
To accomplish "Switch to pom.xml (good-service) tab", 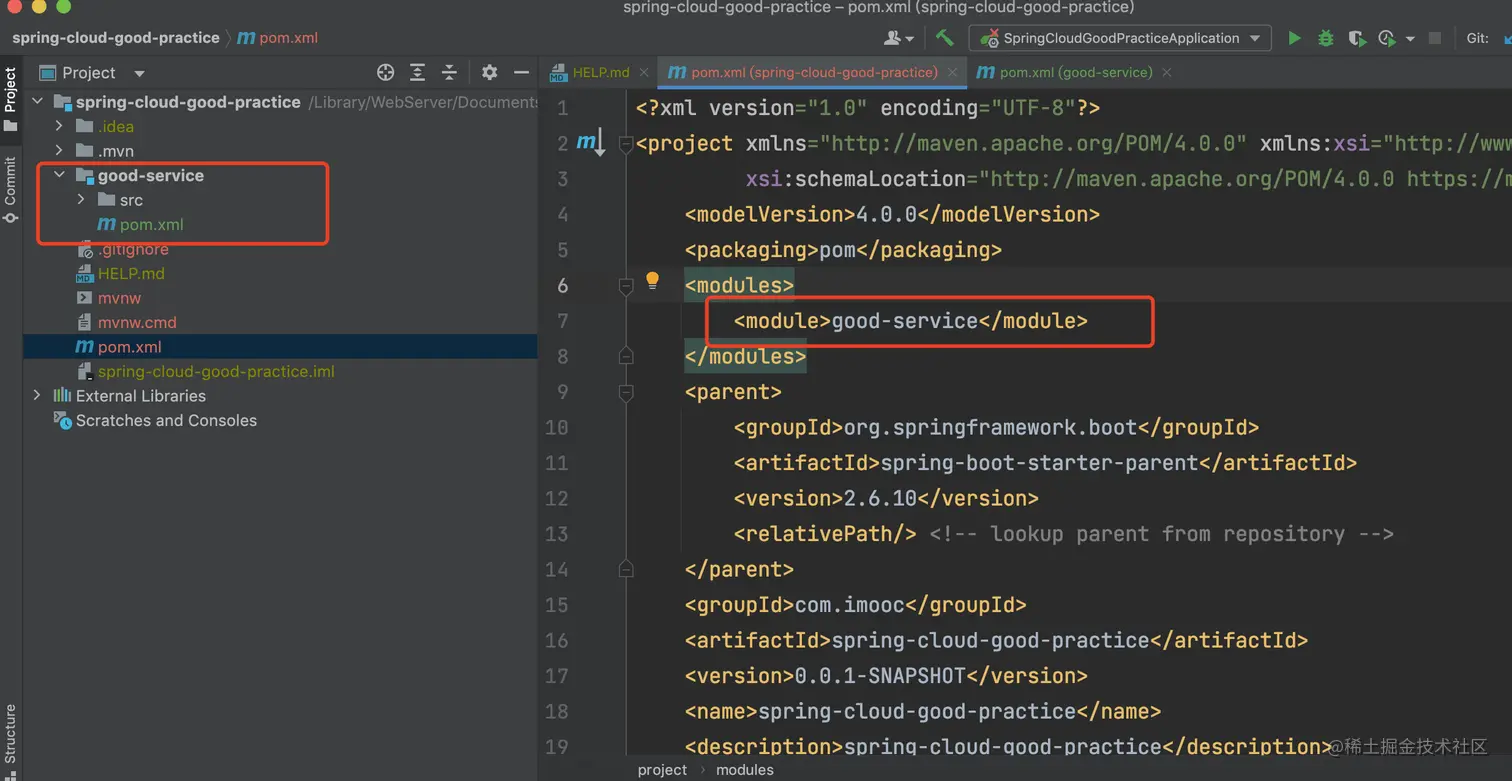I will coord(1075,72).
